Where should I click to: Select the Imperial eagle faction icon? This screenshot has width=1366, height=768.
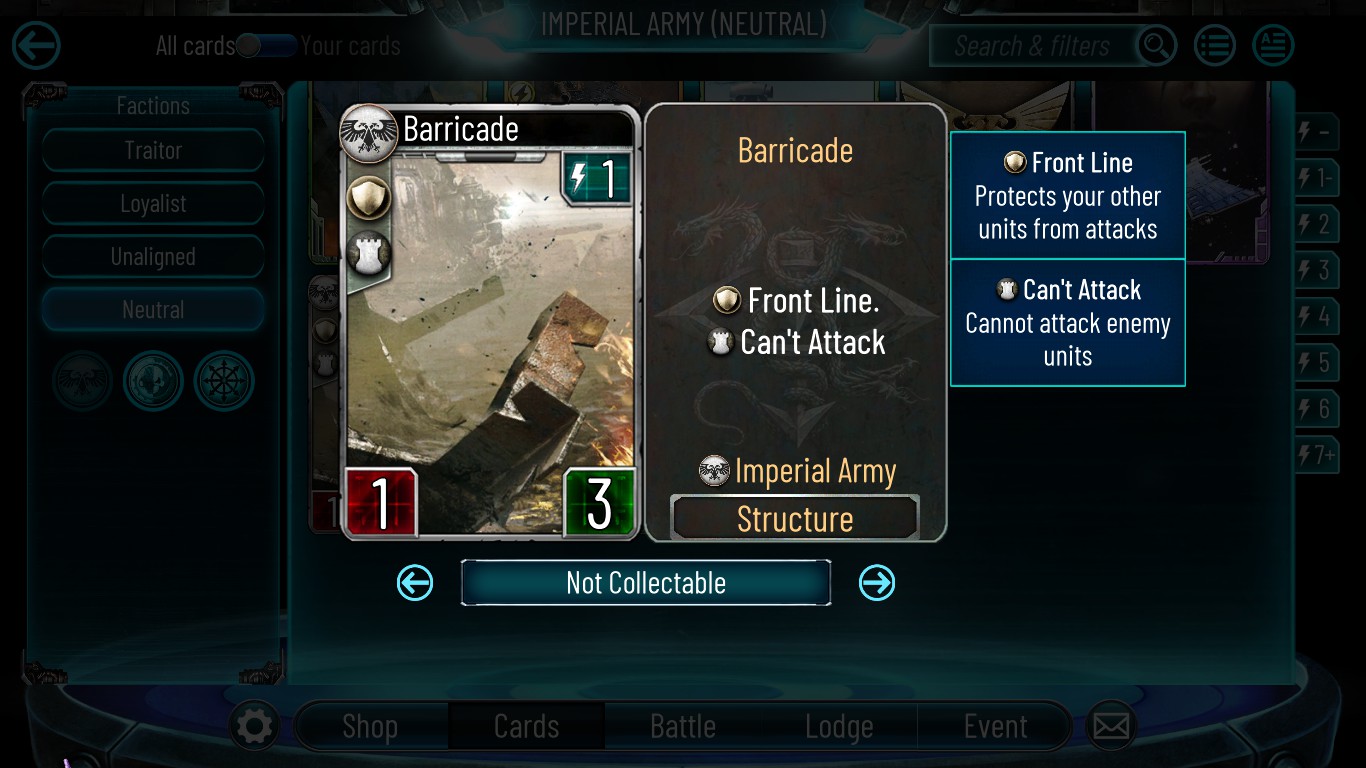pos(82,381)
